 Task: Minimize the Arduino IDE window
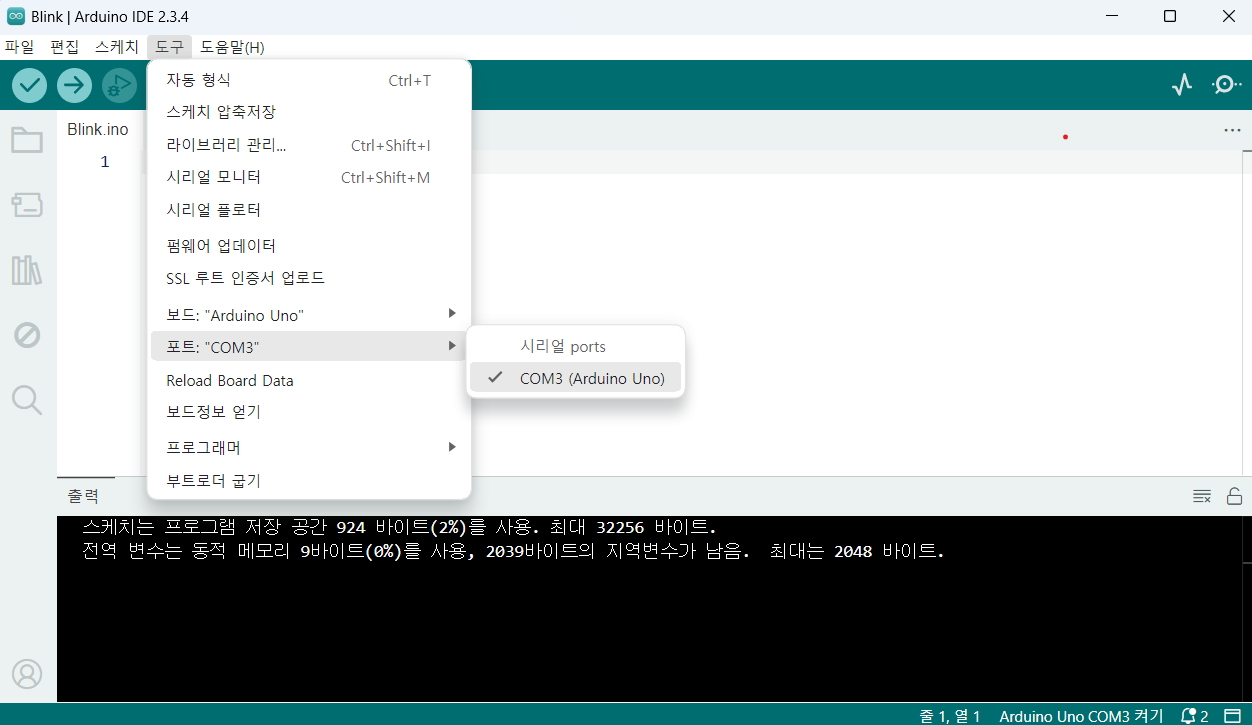[x=1111, y=16]
